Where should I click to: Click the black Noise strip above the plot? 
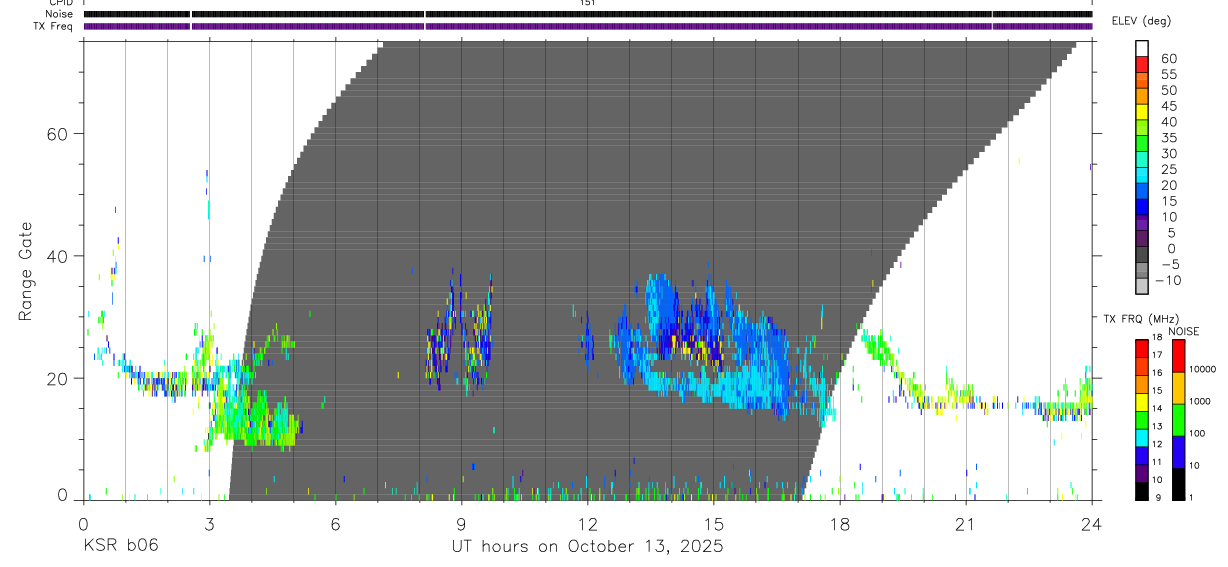click(x=588, y=14)
